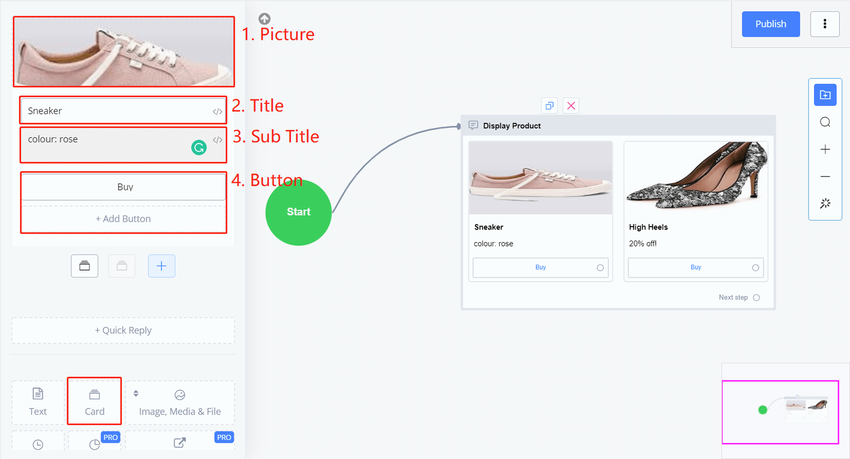Screen dimensions: 850x459
Task: Click the Next step connector circle
Action: pyautogui.click(x=756, y=298)
